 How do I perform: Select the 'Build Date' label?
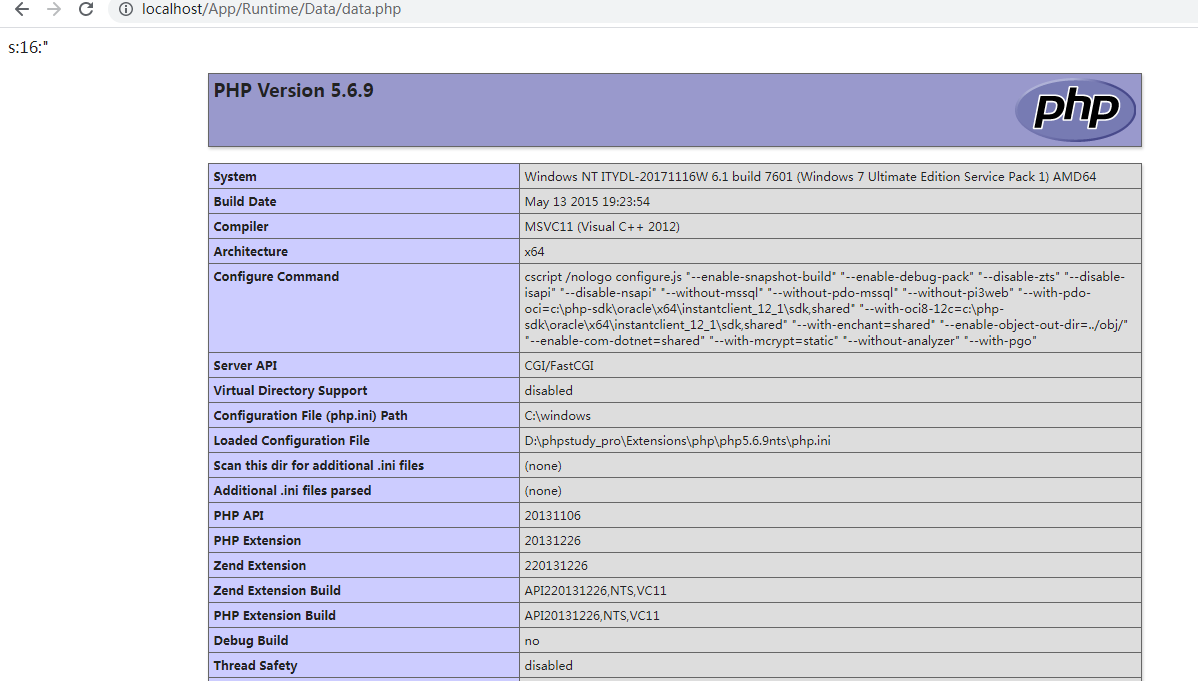tap(244, 202)
